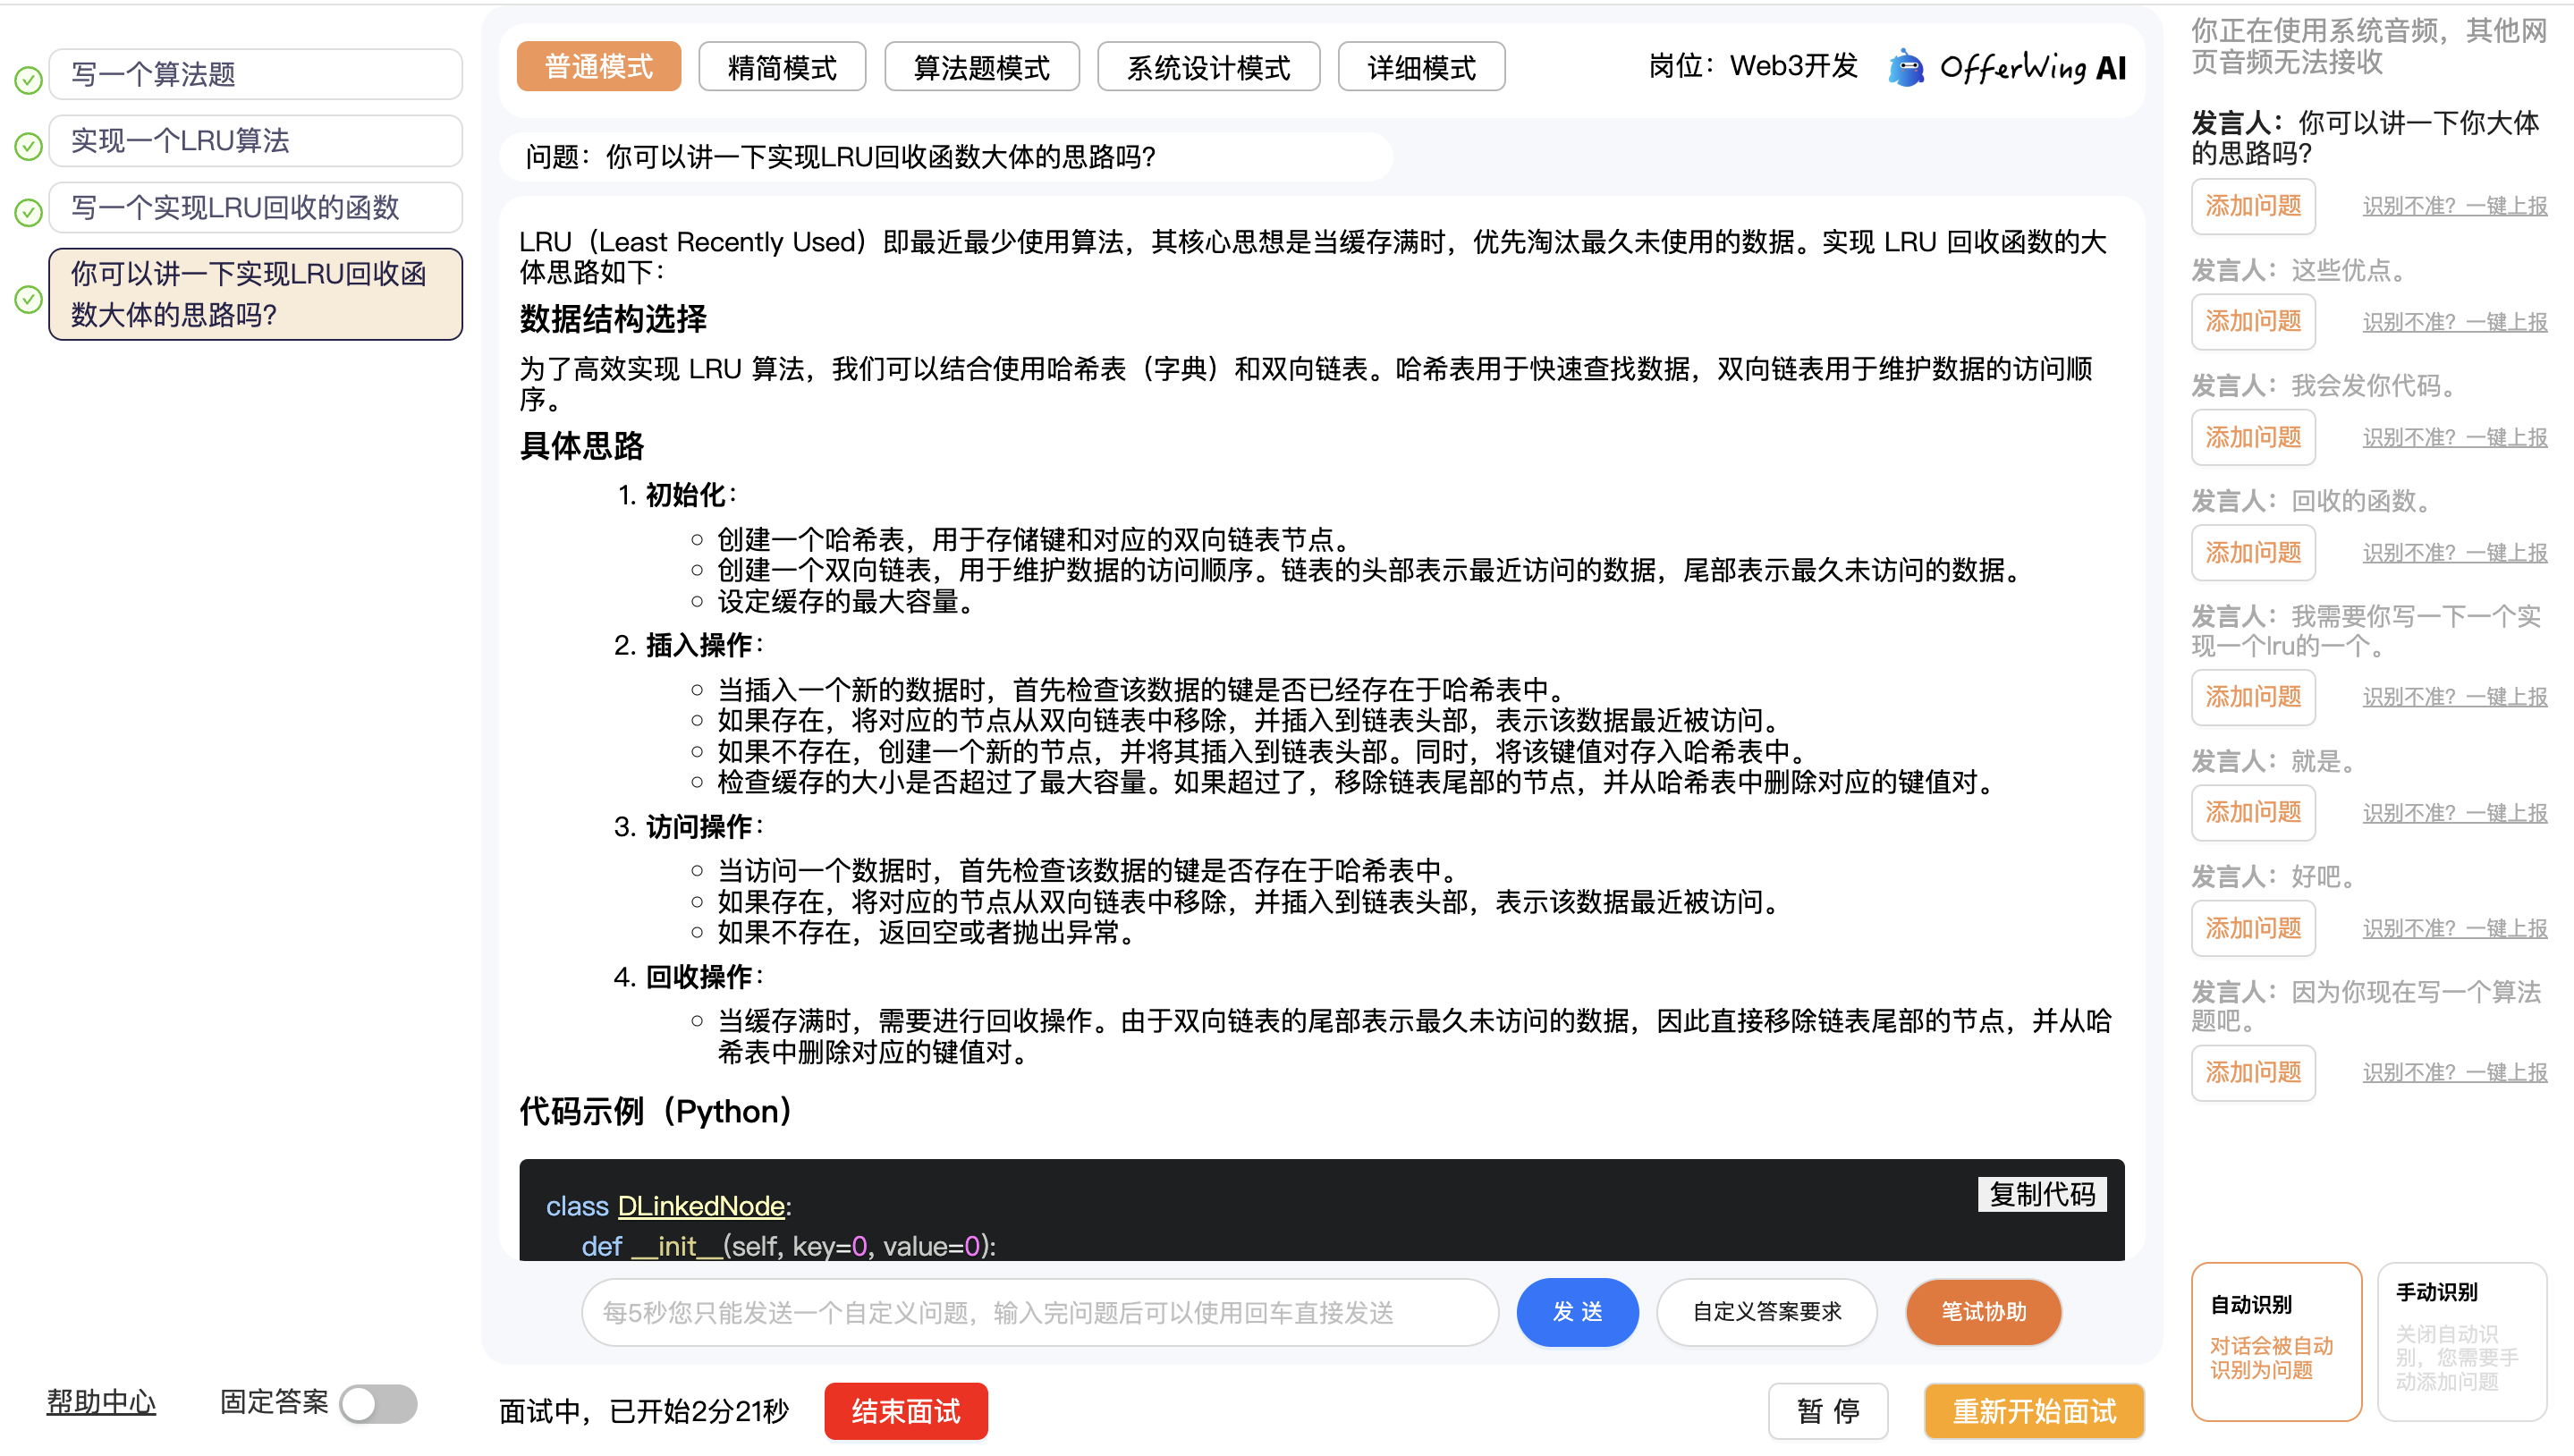Image resolution: width=2574 pixels, height=1456 pixels.
Task: Click checkmark icon beside 实现一个LRU算法
Action: coord(28,146)
